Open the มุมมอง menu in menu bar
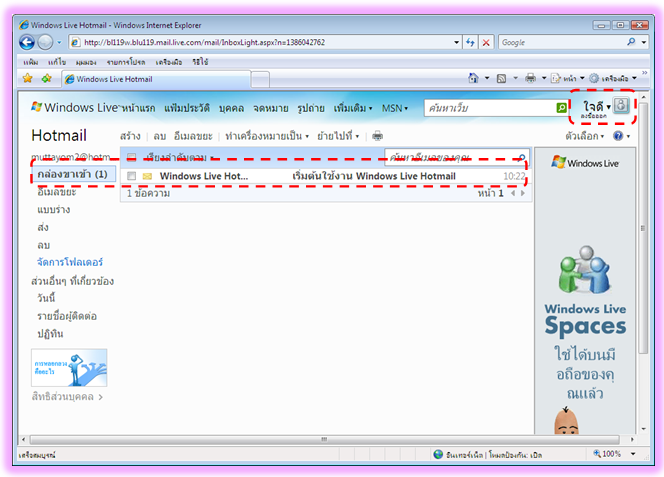The image size is (664, 477). 86,62
